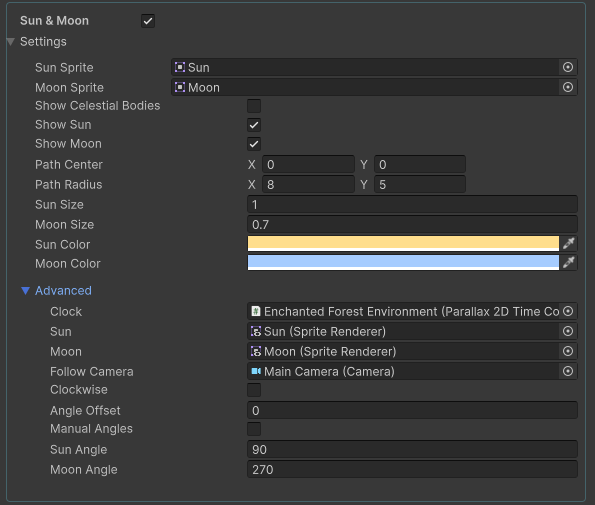Click the Sprite Renderer icon beside Moon (Sprite Renderer)
The image size is (595, 505).
pyautogui.click(x=256, y=351)
